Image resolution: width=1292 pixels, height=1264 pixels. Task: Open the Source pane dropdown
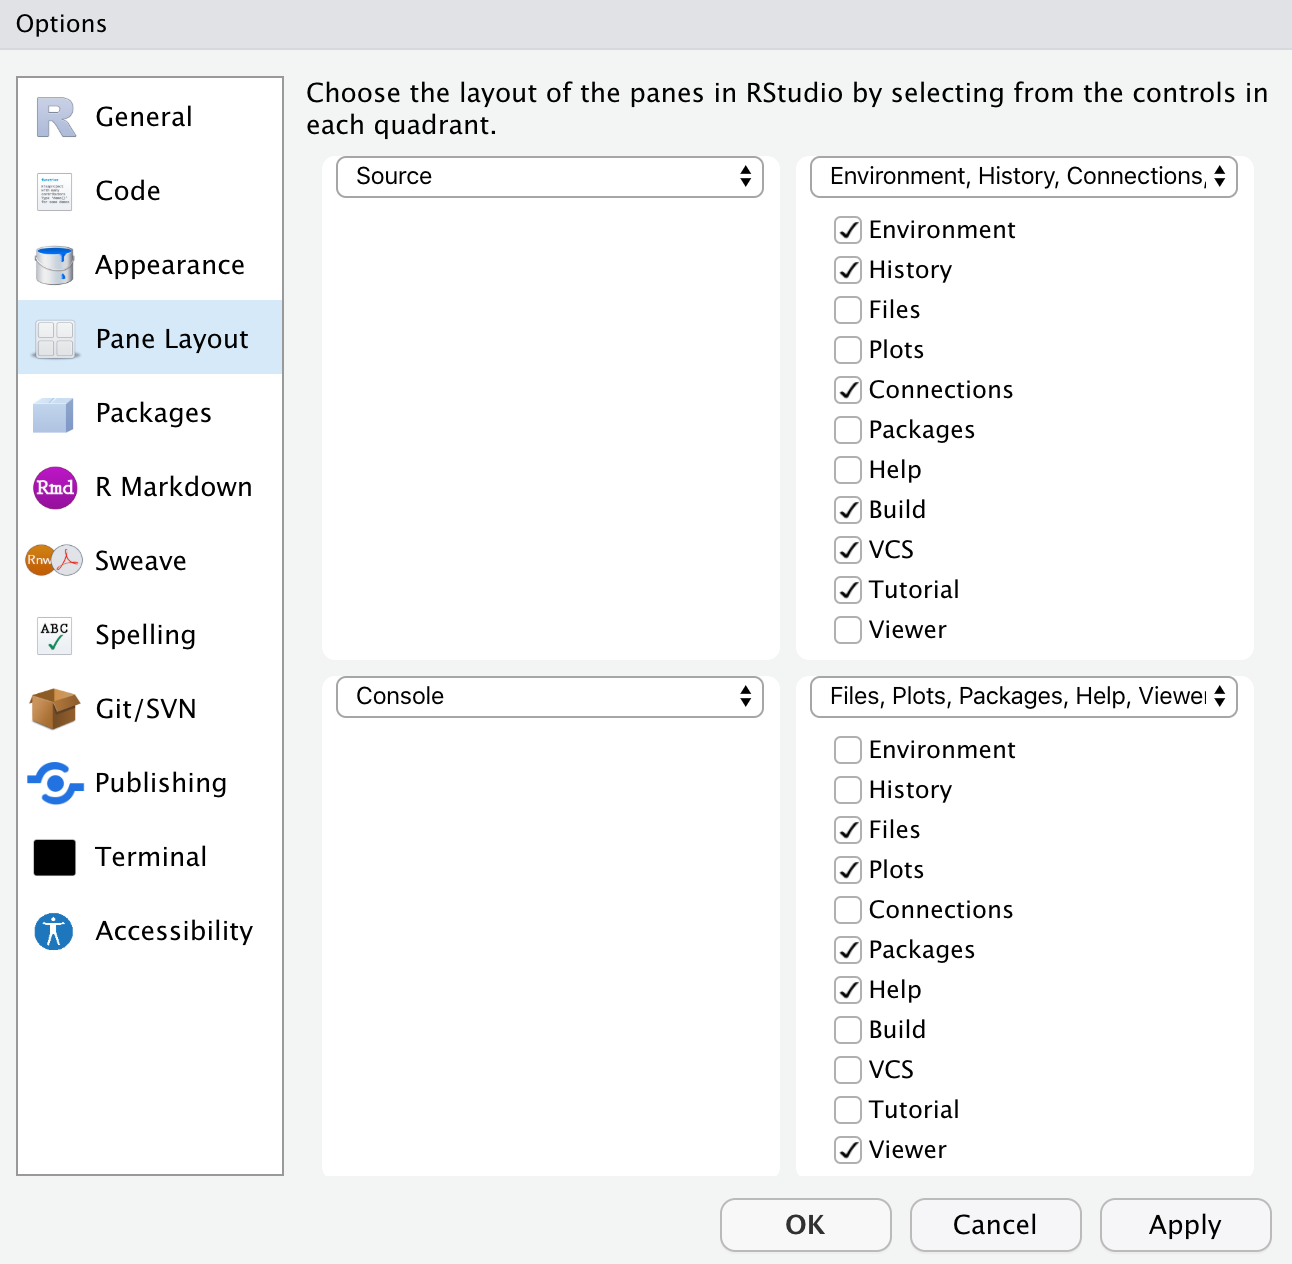550,177
